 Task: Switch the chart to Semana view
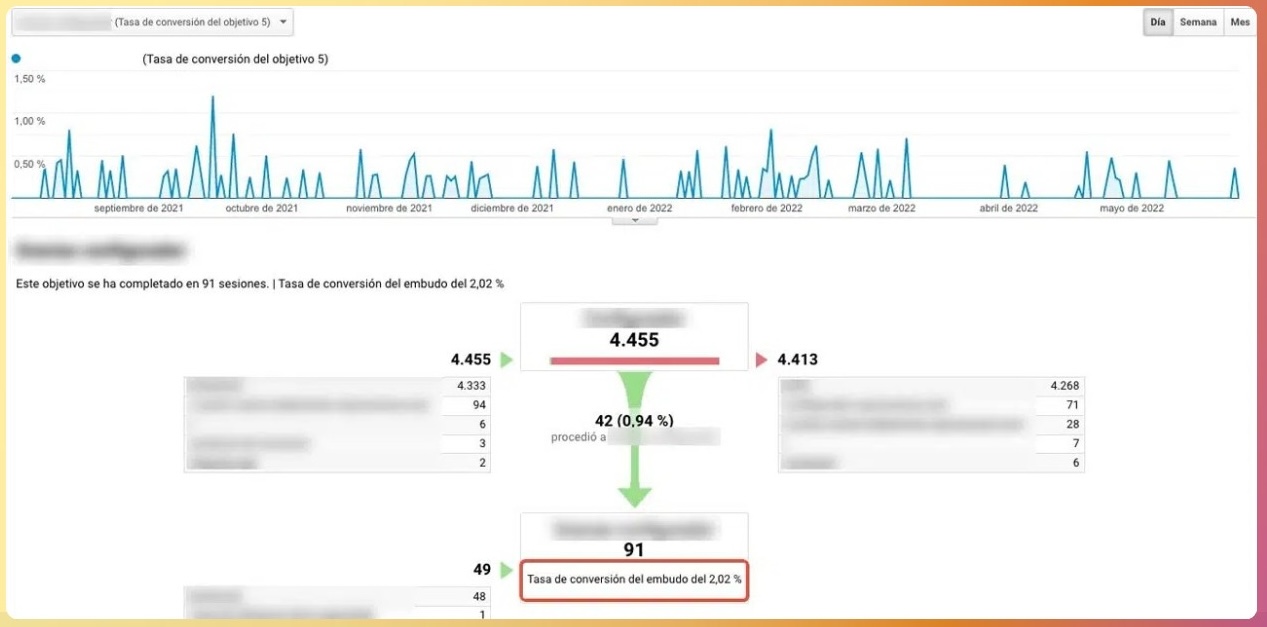pyautogui.click(x=1197, y=22)
